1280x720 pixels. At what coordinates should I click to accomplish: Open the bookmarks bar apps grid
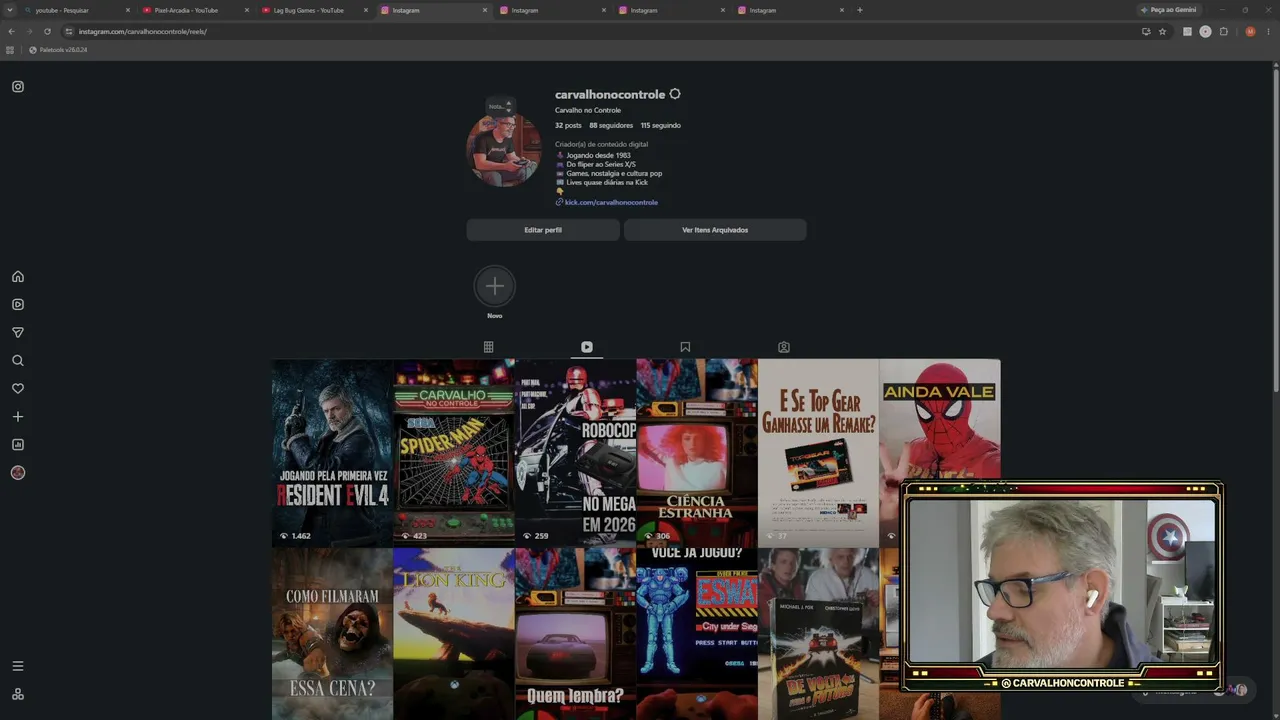pyautogui.click(x=10, y=50)
